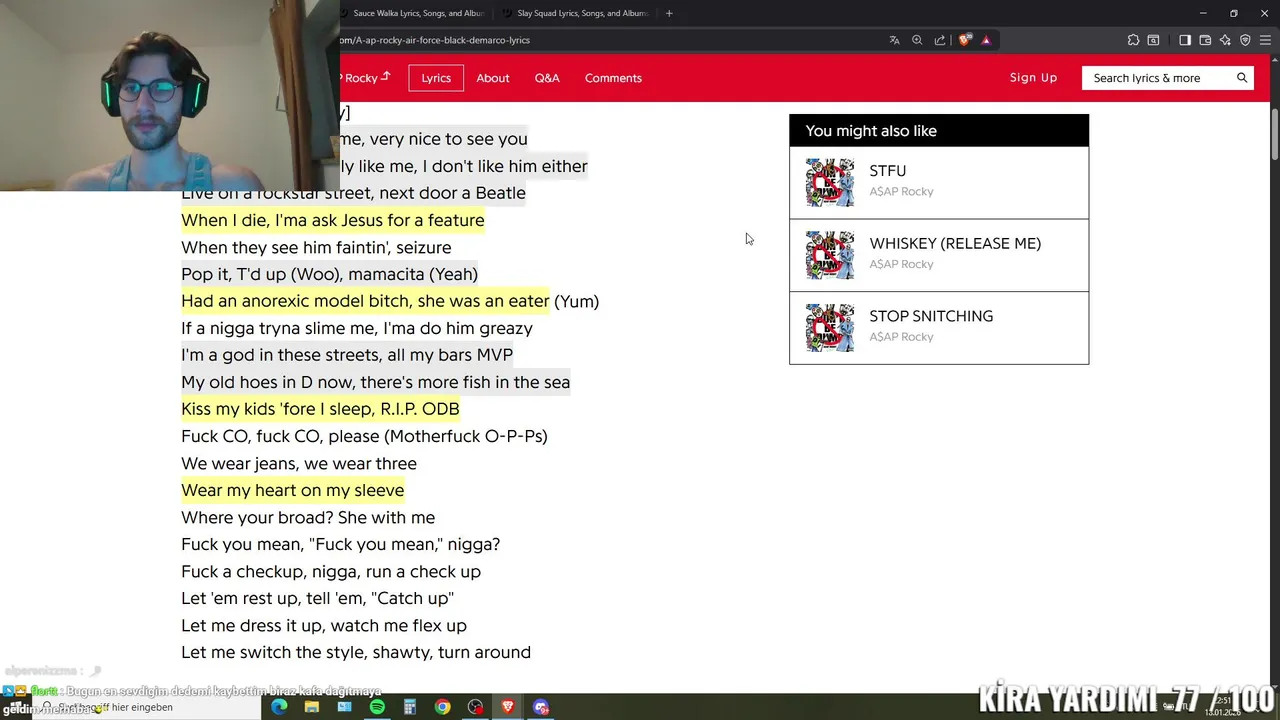Open Calculator from taskbar
This screenshot has height=720, width=1280.
tap(409, 707)
